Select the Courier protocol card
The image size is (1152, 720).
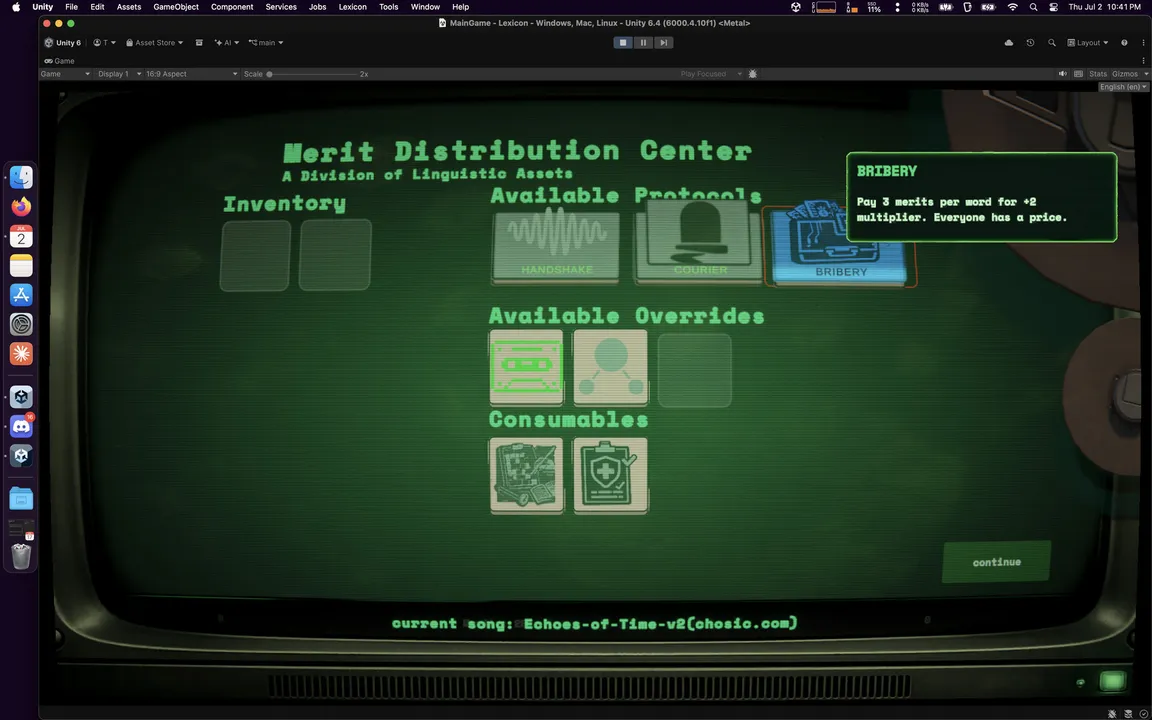(698, 242)
